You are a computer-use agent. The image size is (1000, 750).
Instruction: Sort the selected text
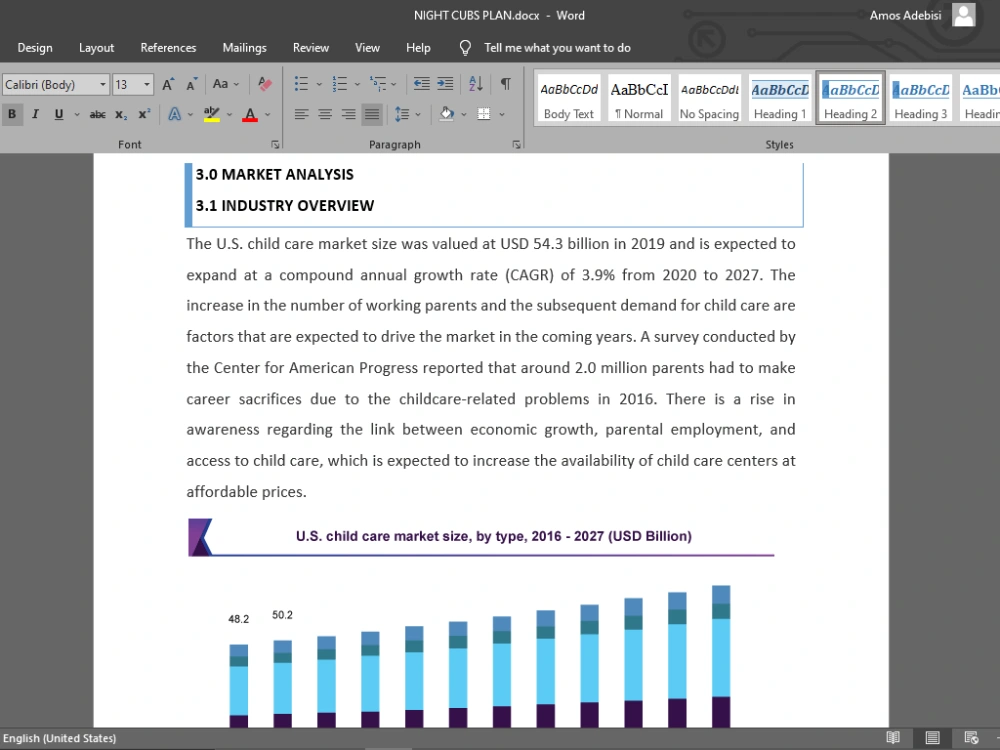coord(476,84)
